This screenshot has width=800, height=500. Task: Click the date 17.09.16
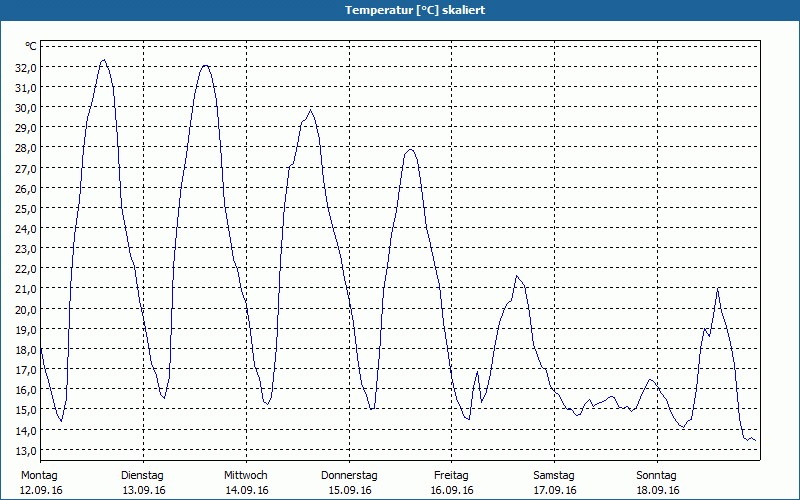click(x=555, y=490)
